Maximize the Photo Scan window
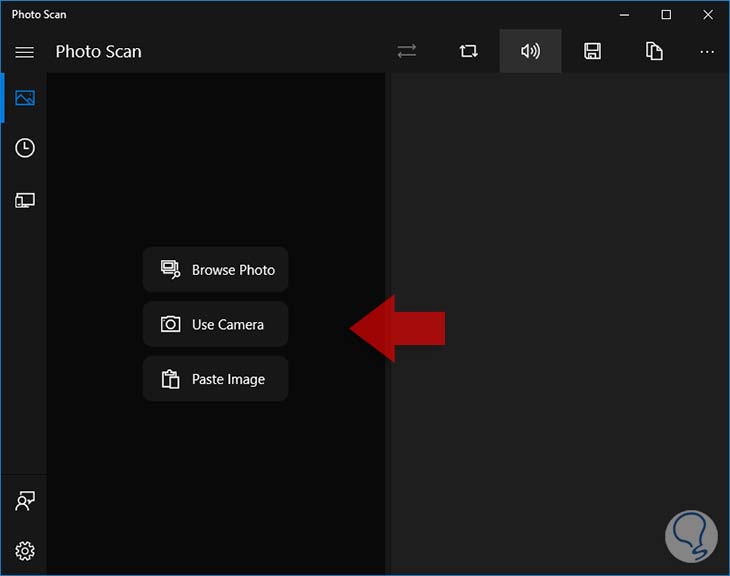Viewport: 730px width, 576px height. pos(666,15)
